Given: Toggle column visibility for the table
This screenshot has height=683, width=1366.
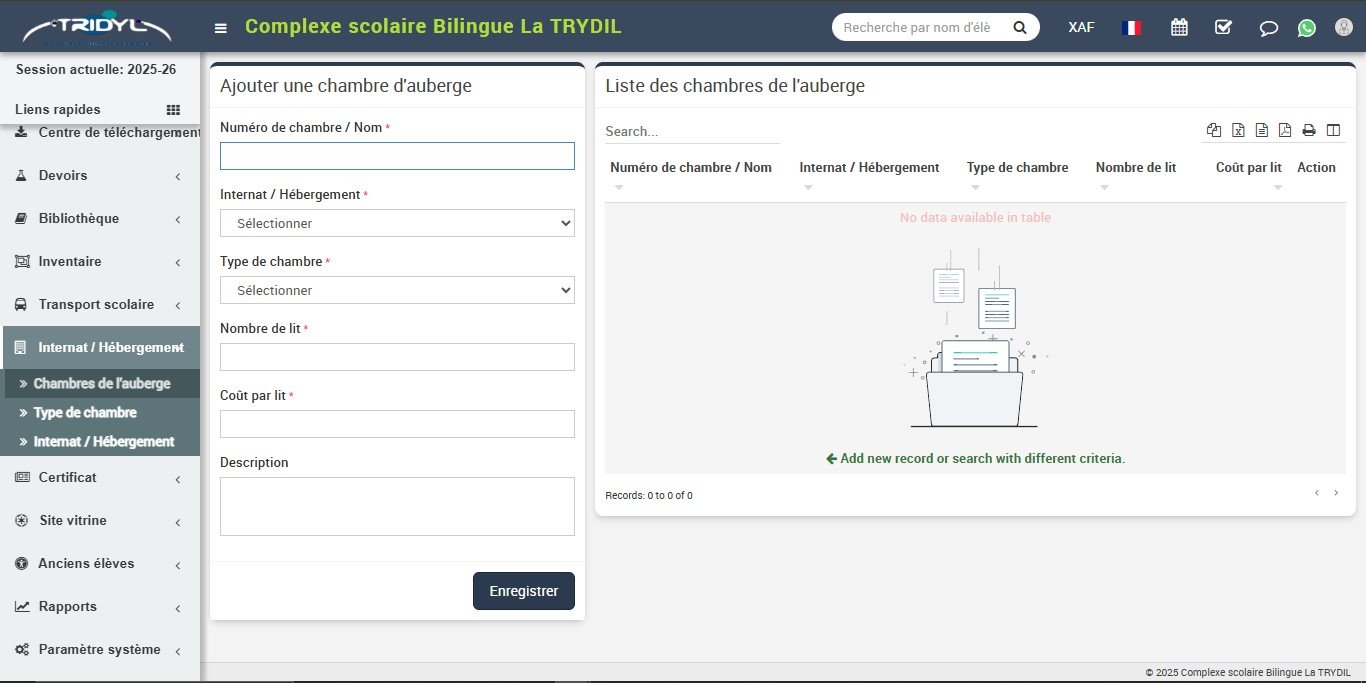Looking at the screenshot, I should tap(1333, 130).
